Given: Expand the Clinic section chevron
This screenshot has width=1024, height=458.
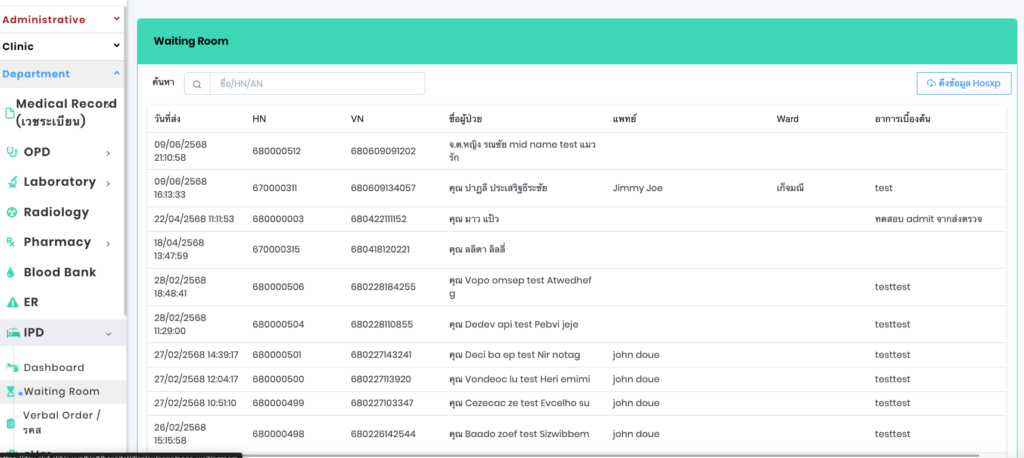Looking at the screenshot, I should click(x=117, y=46).
